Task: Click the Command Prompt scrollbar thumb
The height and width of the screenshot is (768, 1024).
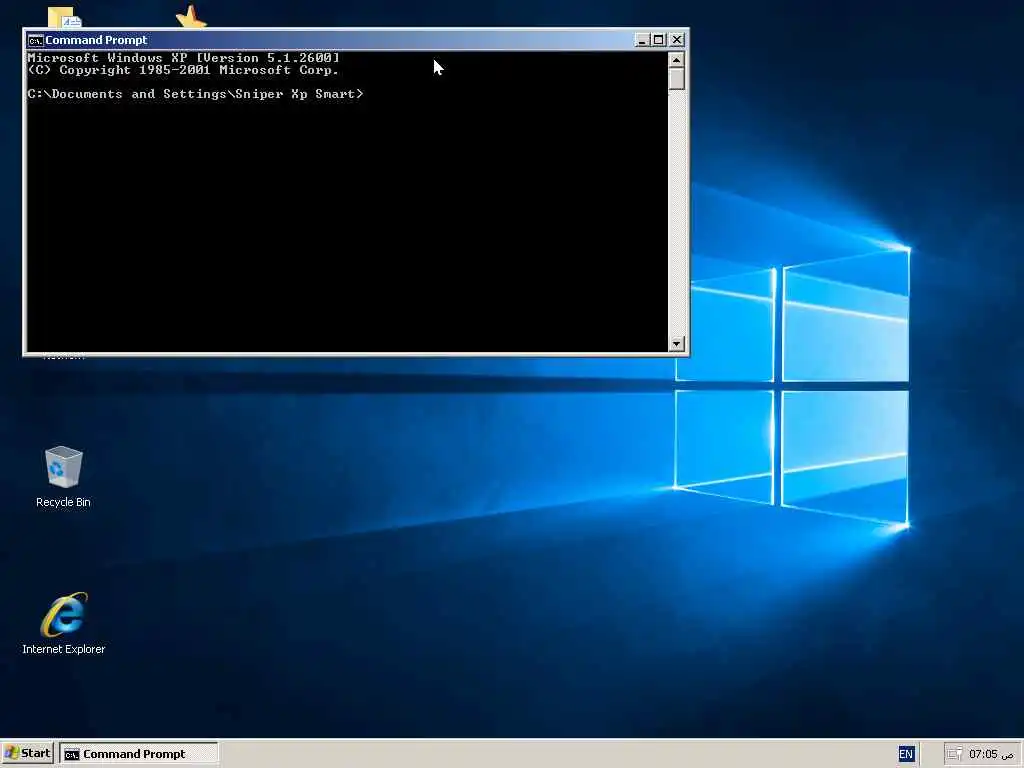Action: (677, 79)
